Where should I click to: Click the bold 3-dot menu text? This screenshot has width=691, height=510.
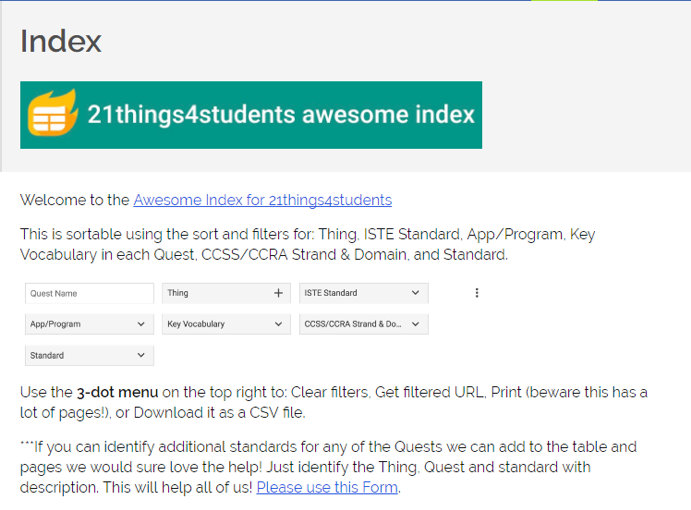pos(117,392)
